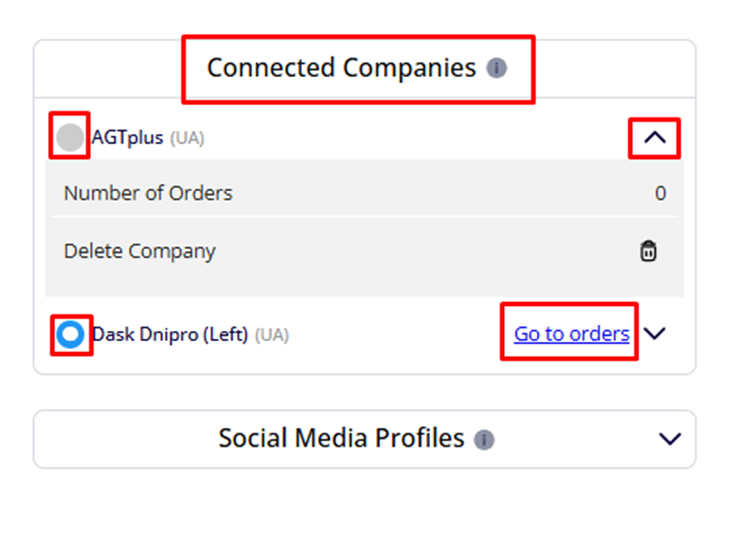
Task: Expand the Social Media Profiles section
Action: [x=670, y=439]
